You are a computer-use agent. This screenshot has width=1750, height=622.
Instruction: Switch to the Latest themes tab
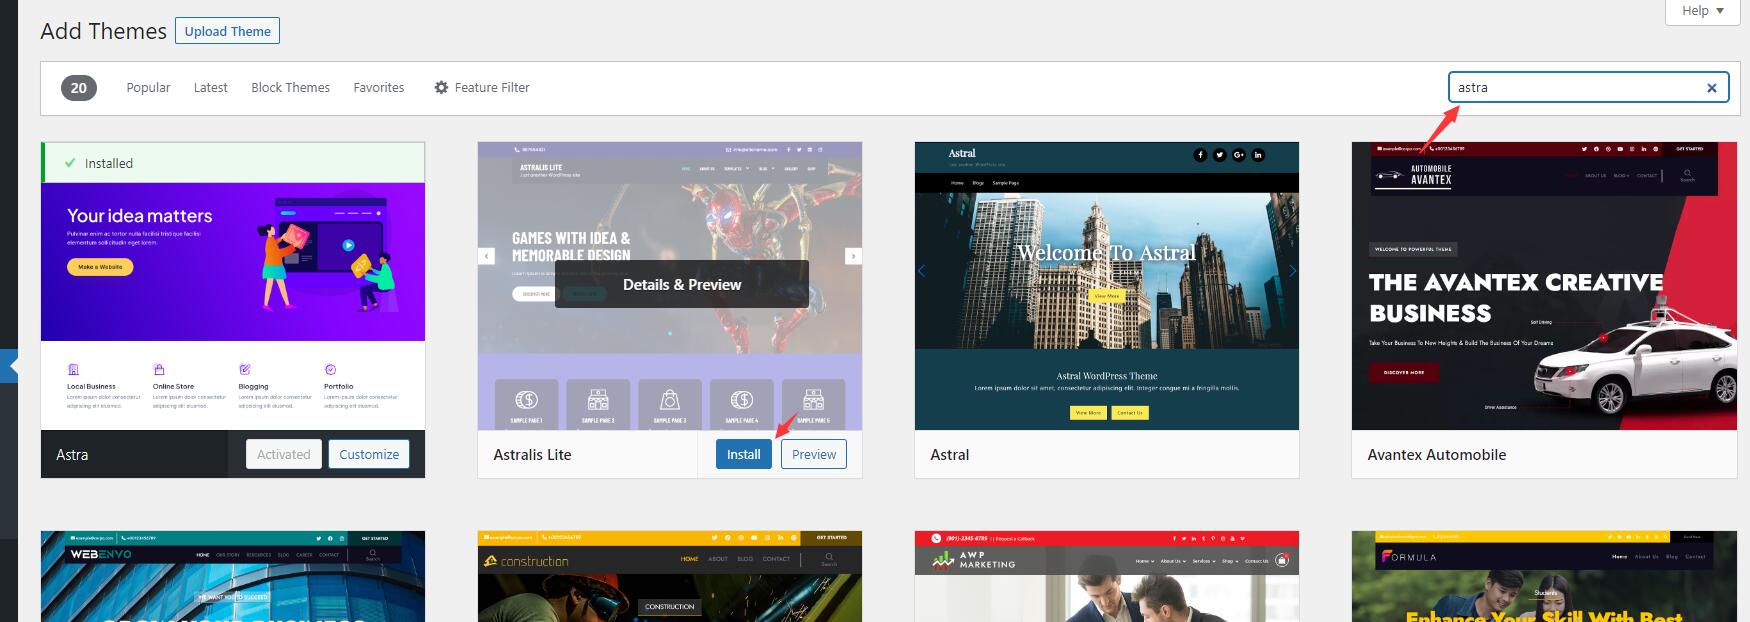[210, 88]
